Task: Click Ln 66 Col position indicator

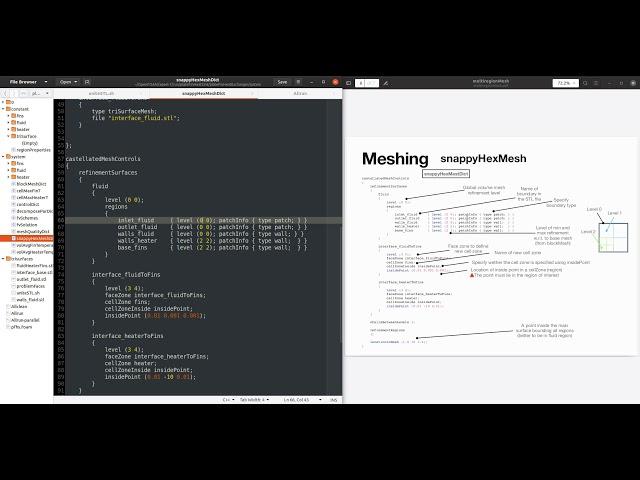Action: [x=296, y=400]
